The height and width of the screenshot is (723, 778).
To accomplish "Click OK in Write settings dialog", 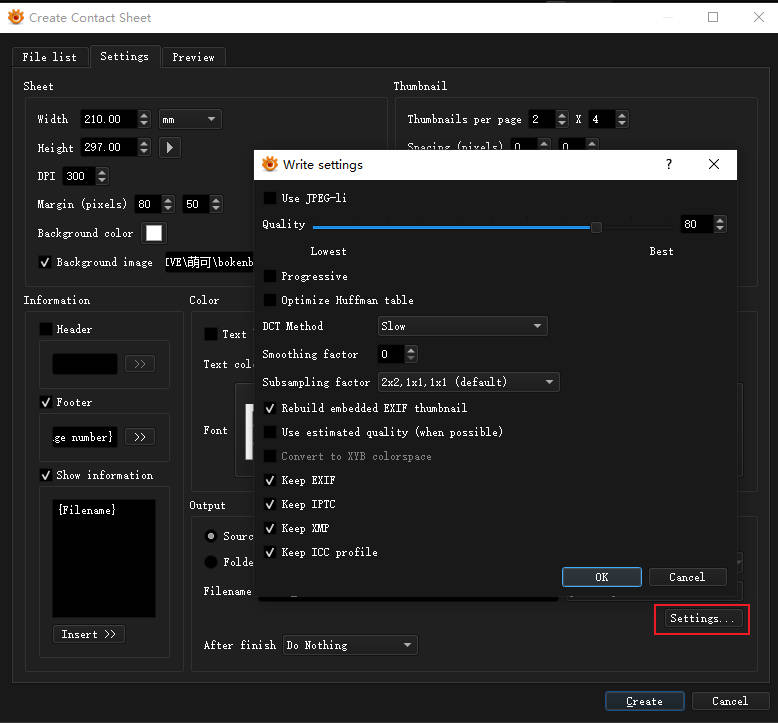I will [601, 577].
